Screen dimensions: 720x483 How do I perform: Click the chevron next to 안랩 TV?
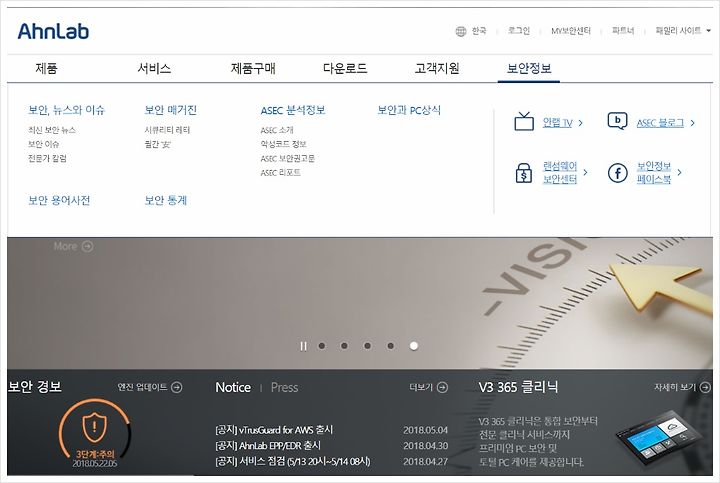[x=580, y=123]
